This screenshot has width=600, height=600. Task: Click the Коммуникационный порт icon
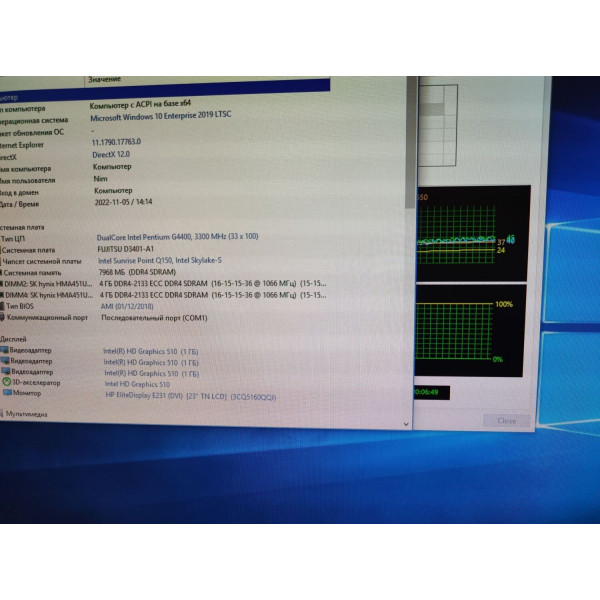(x=2, y=317)
